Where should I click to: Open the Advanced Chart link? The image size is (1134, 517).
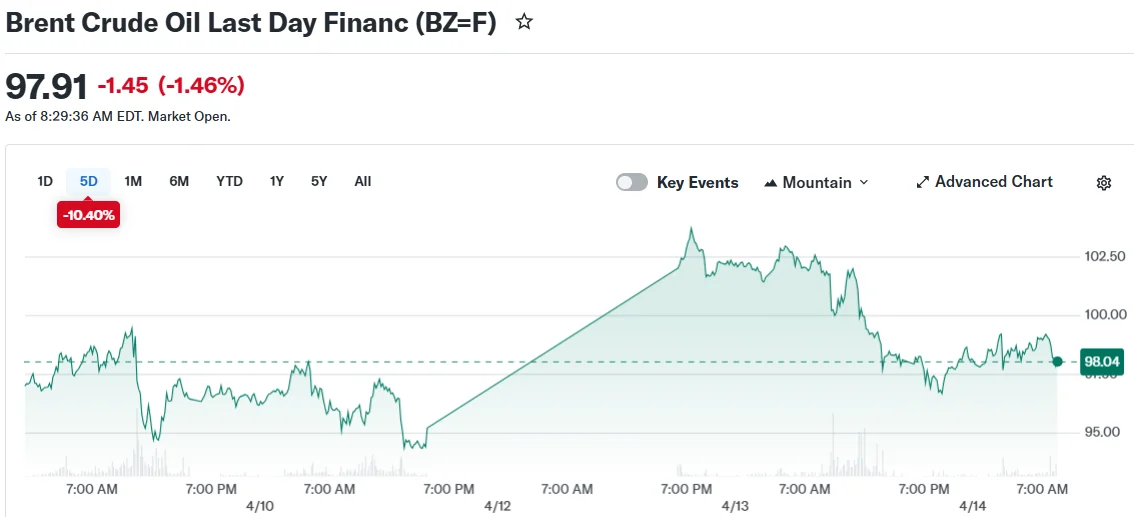[x=993, y=182]
